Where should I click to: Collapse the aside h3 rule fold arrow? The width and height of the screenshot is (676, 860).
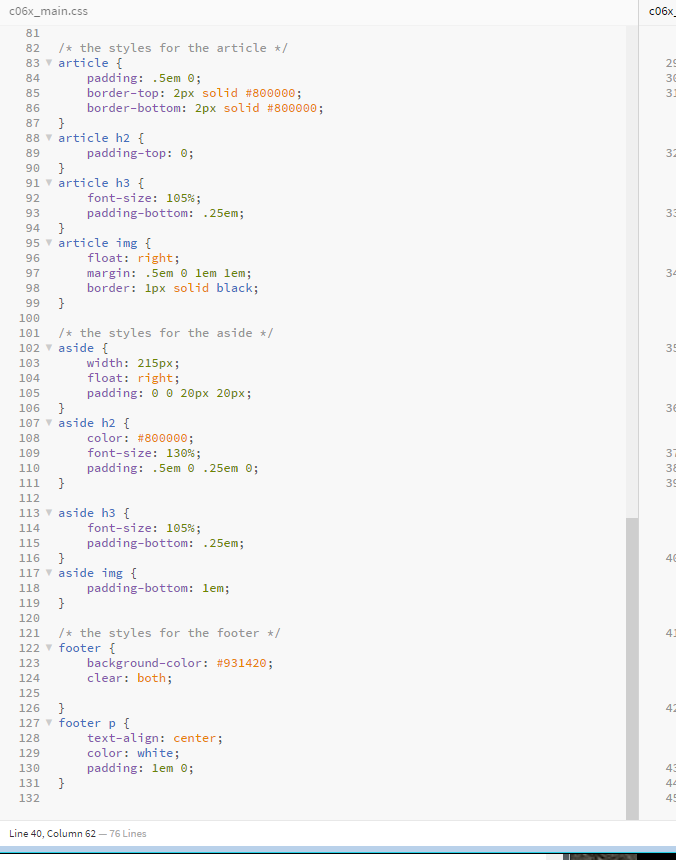(49, 513)
